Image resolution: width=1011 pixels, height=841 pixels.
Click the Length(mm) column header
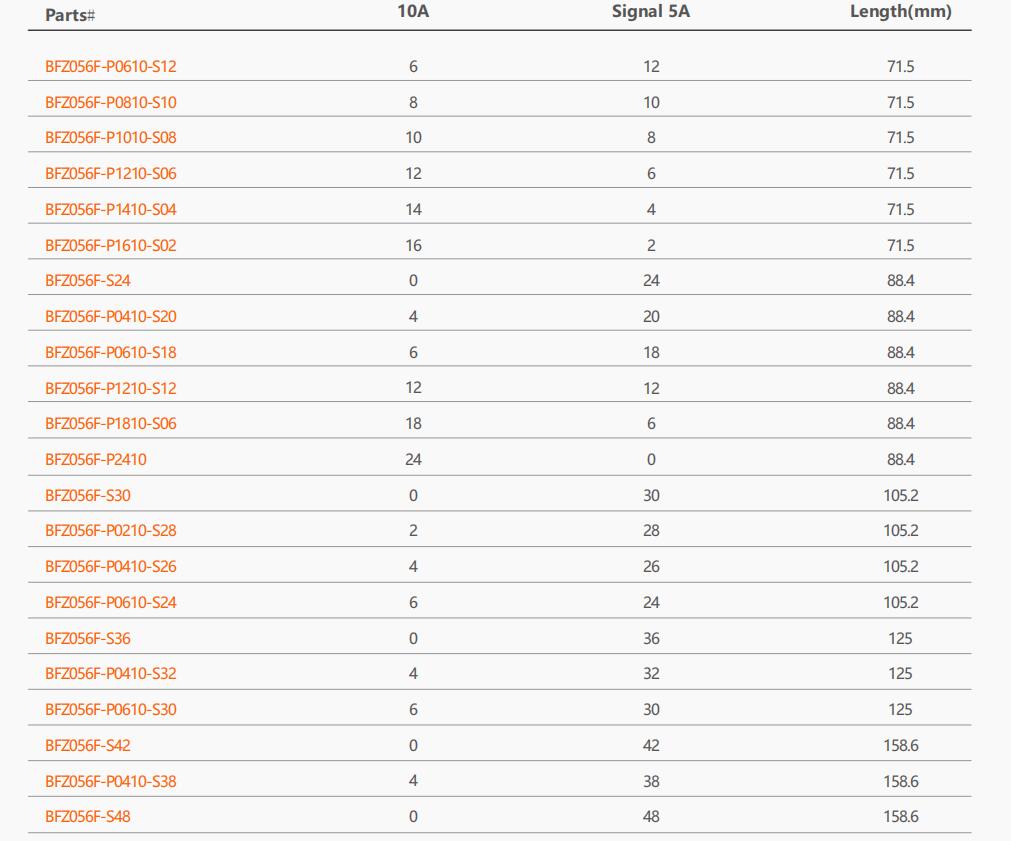901,12
